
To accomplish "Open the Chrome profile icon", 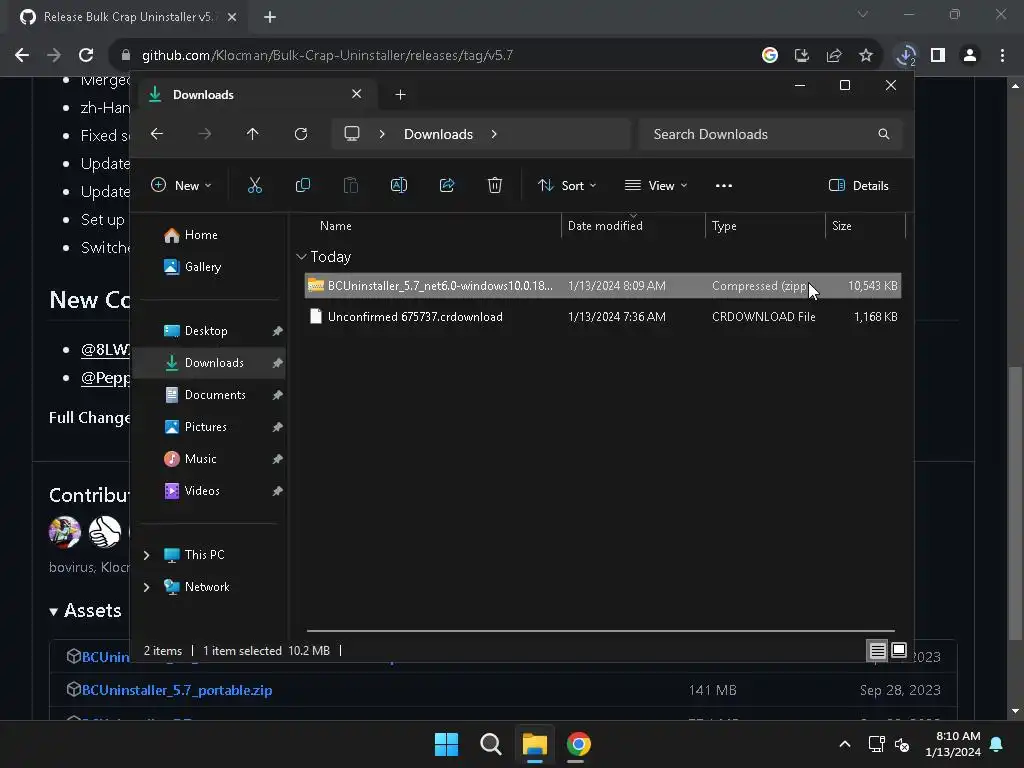I will pos(970,56).
